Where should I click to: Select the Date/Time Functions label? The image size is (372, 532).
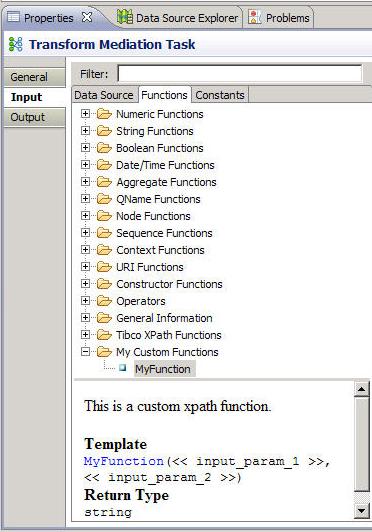165,165
